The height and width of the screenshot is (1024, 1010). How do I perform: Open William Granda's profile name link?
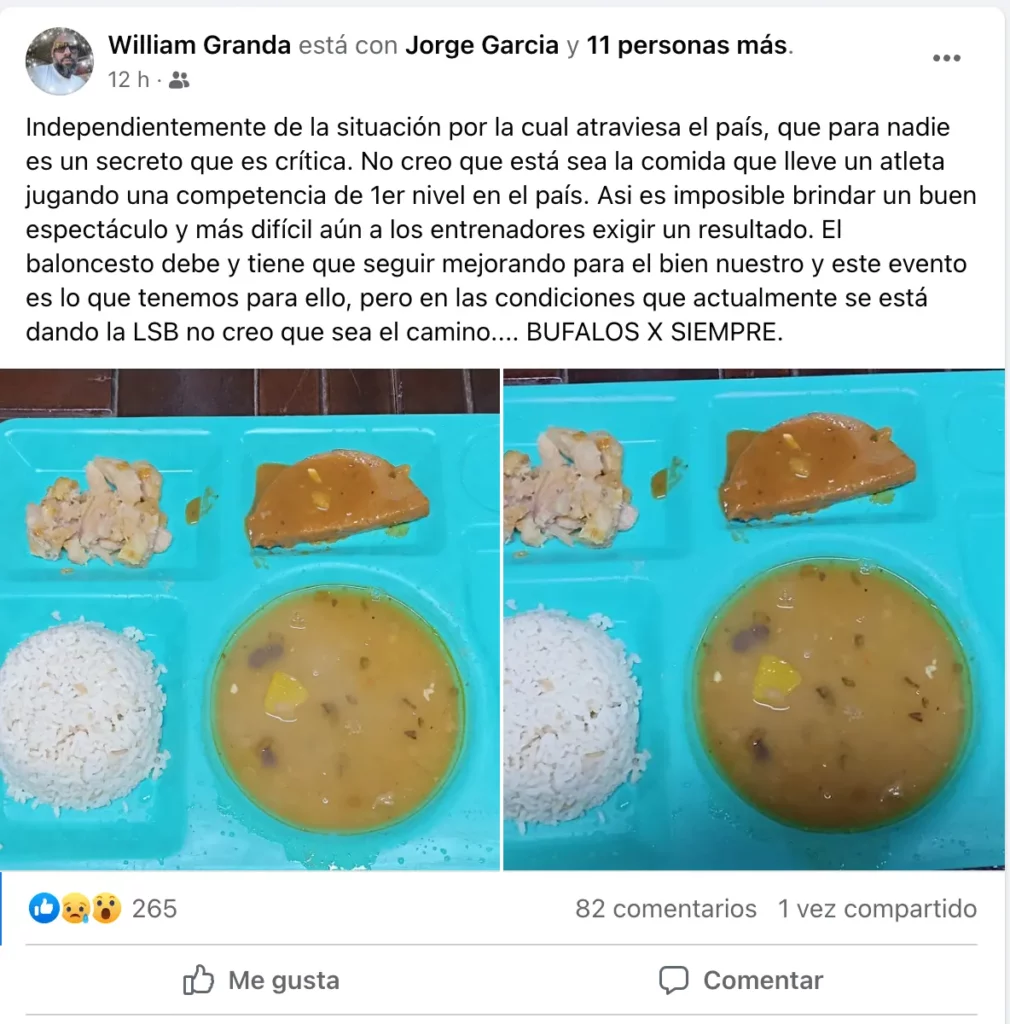click(x=199, y=45)
